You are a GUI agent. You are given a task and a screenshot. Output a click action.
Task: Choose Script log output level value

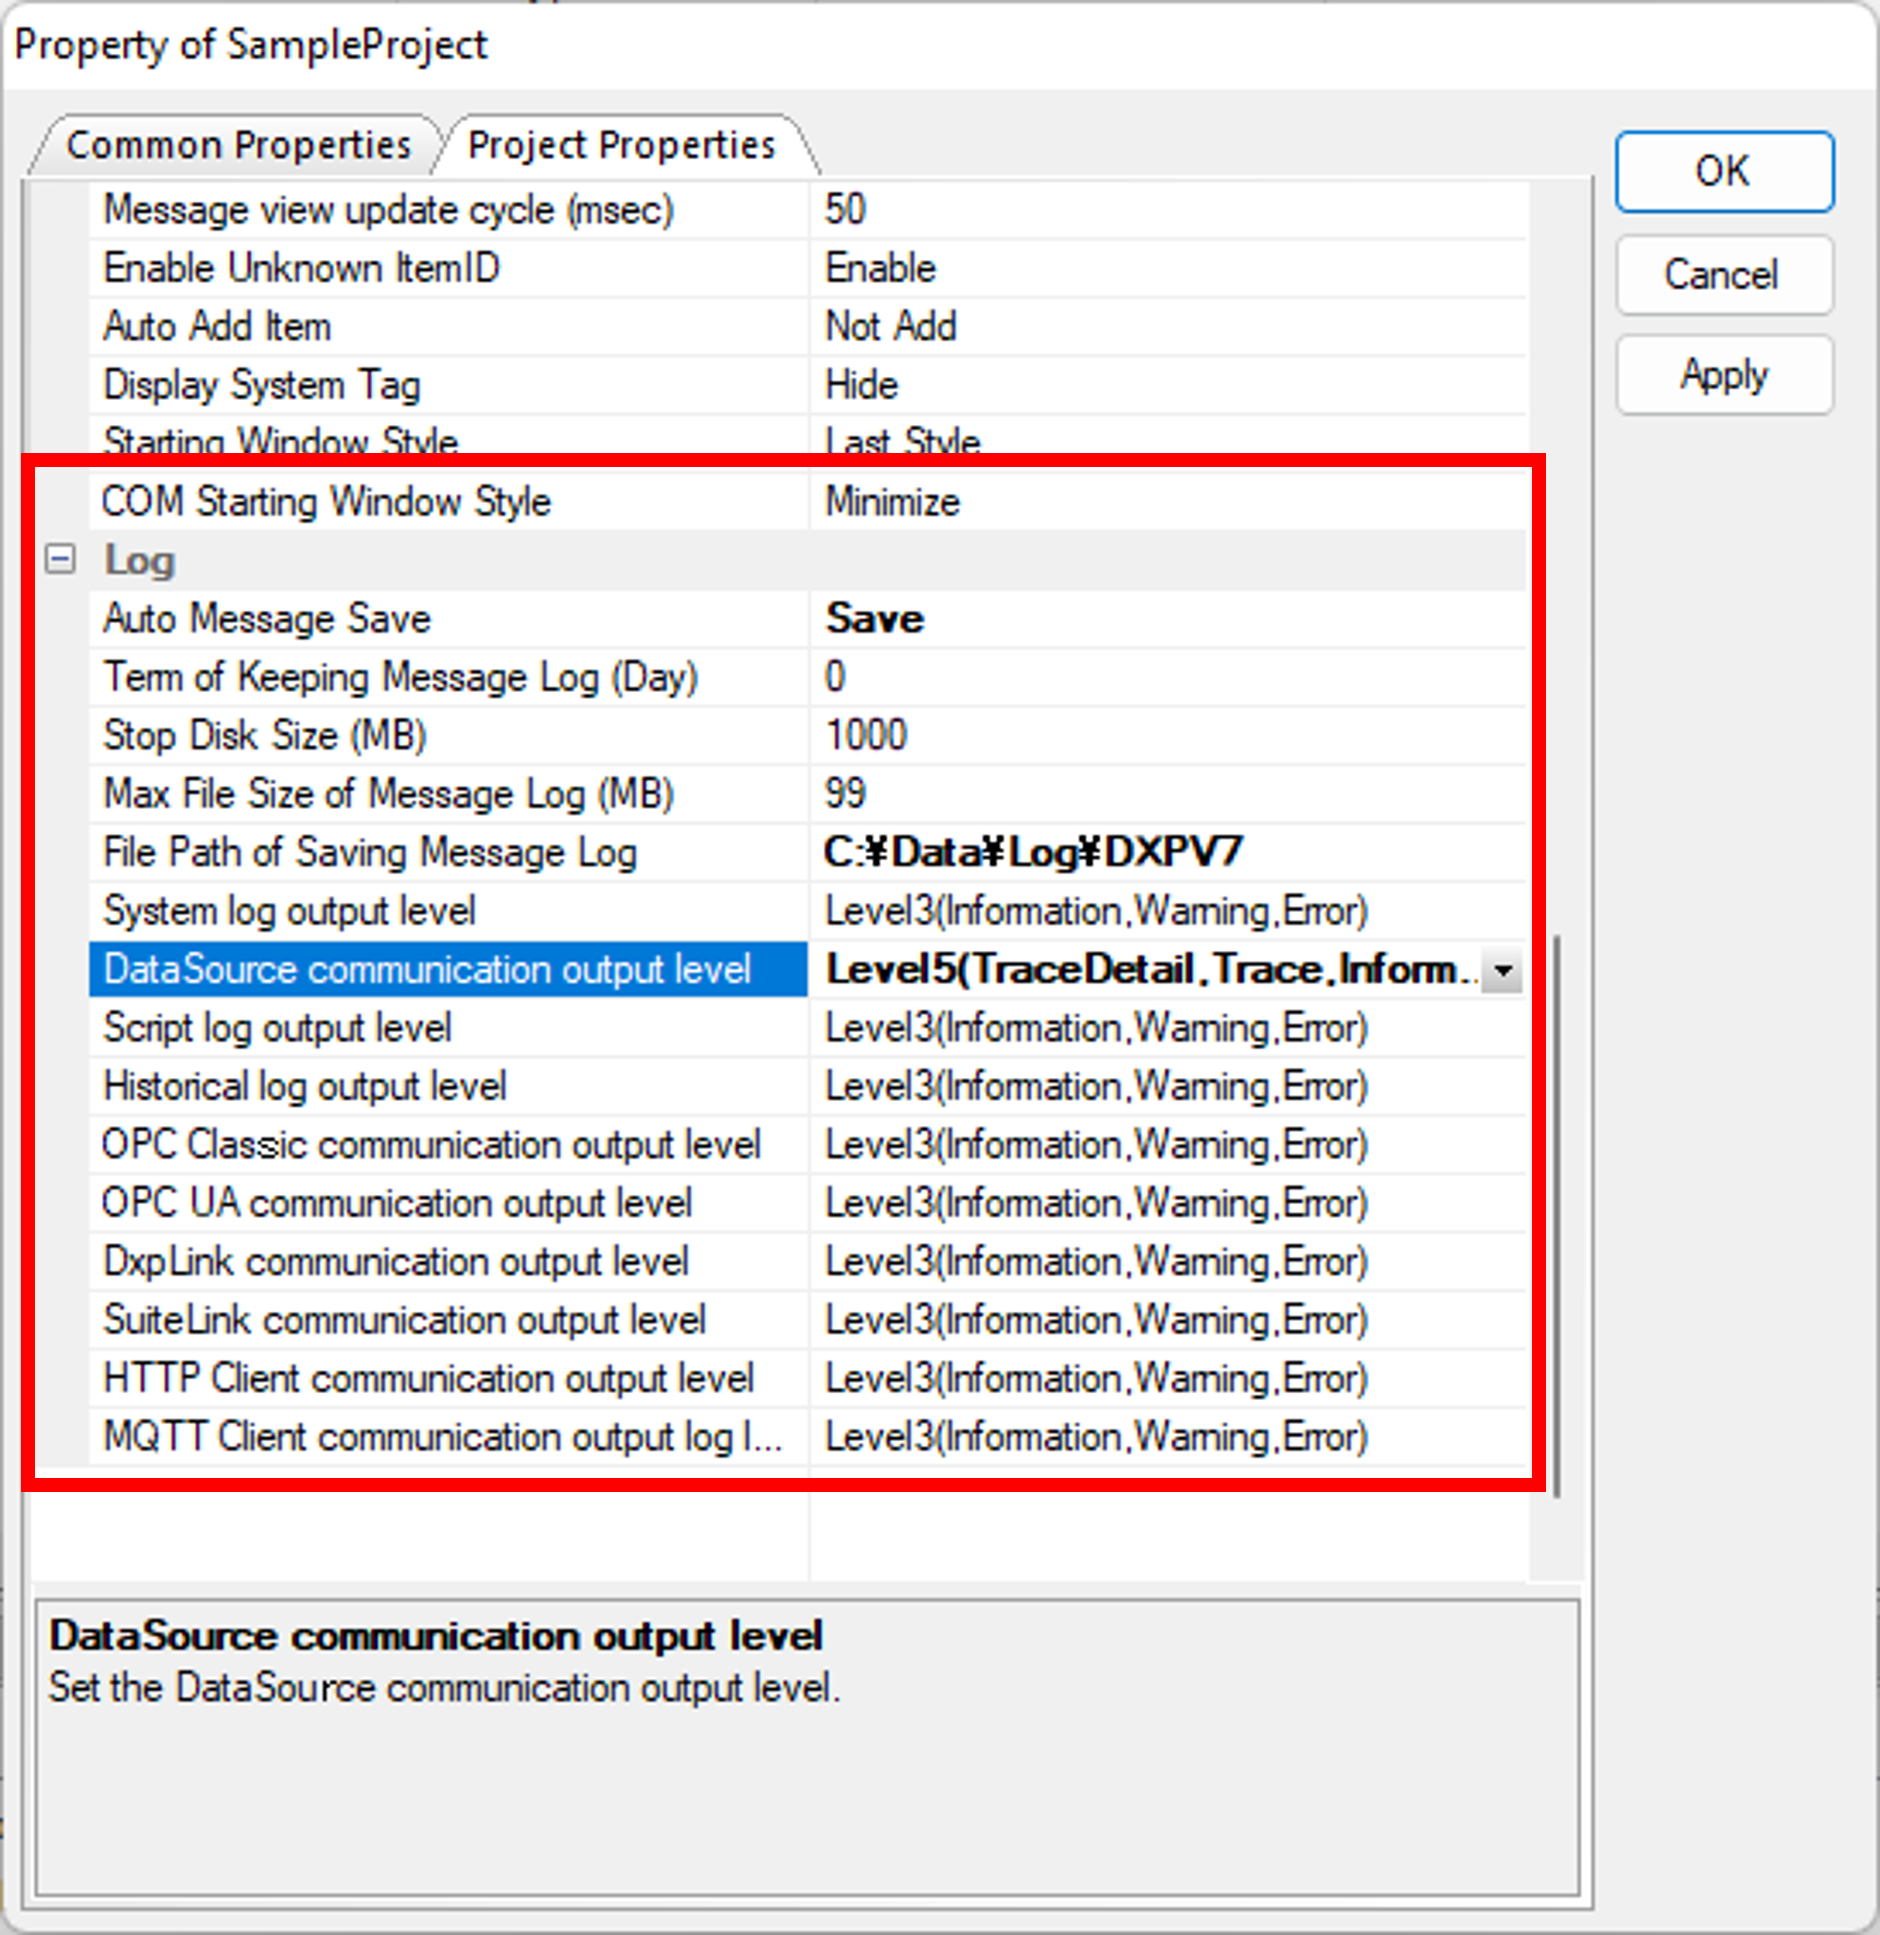tap(1165, 1028)
